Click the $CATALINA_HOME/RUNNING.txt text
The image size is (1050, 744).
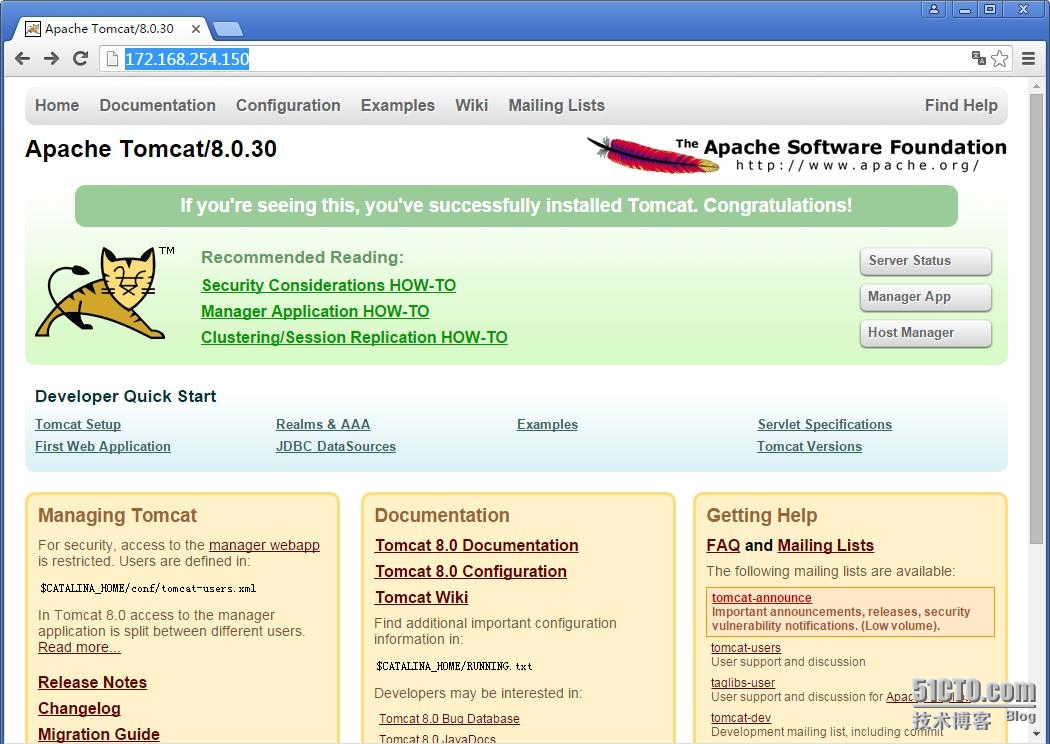click(x=454, y=666)
